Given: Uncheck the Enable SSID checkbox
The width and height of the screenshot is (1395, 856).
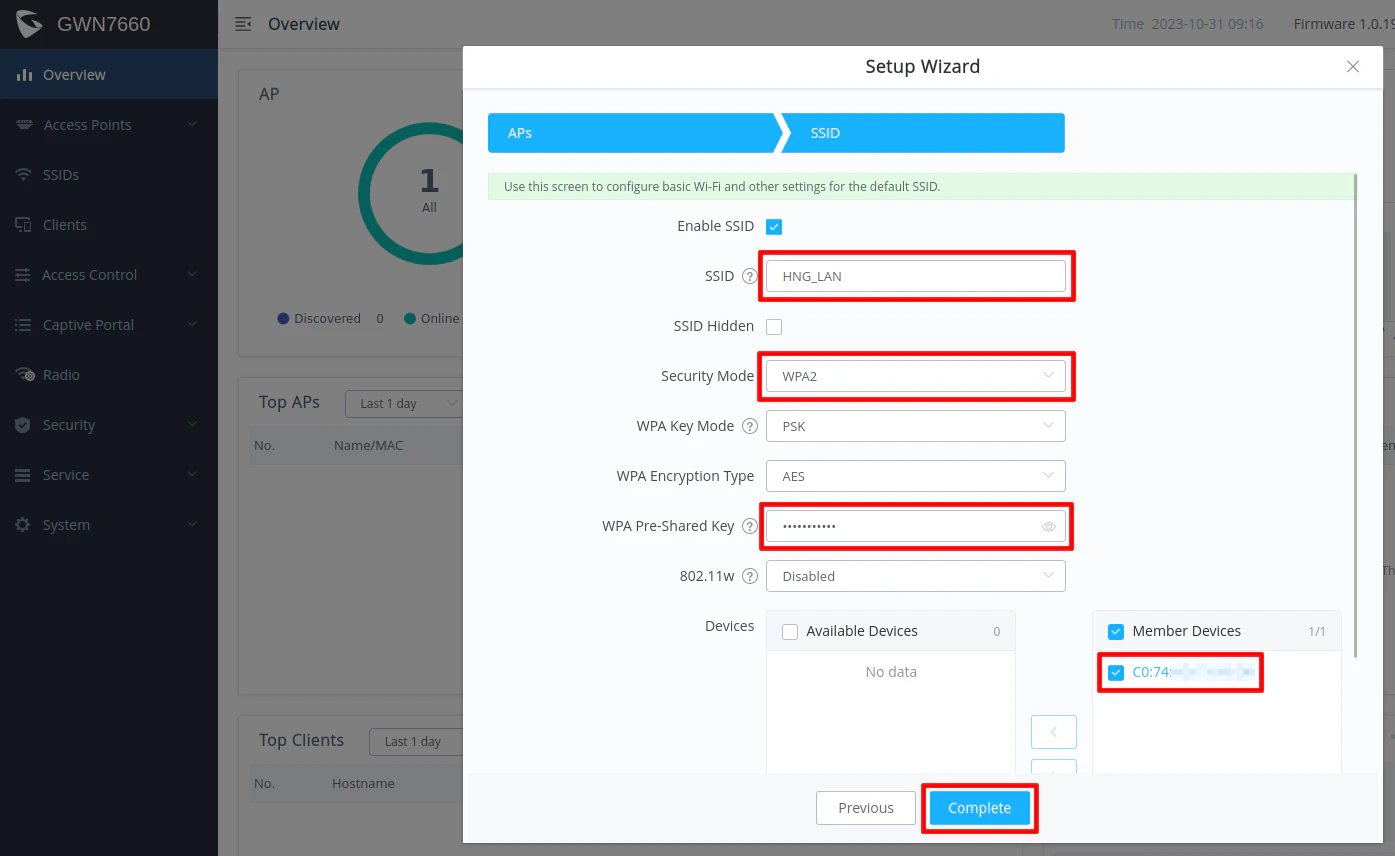Looking at the screenshot, I should click(774, 227).
